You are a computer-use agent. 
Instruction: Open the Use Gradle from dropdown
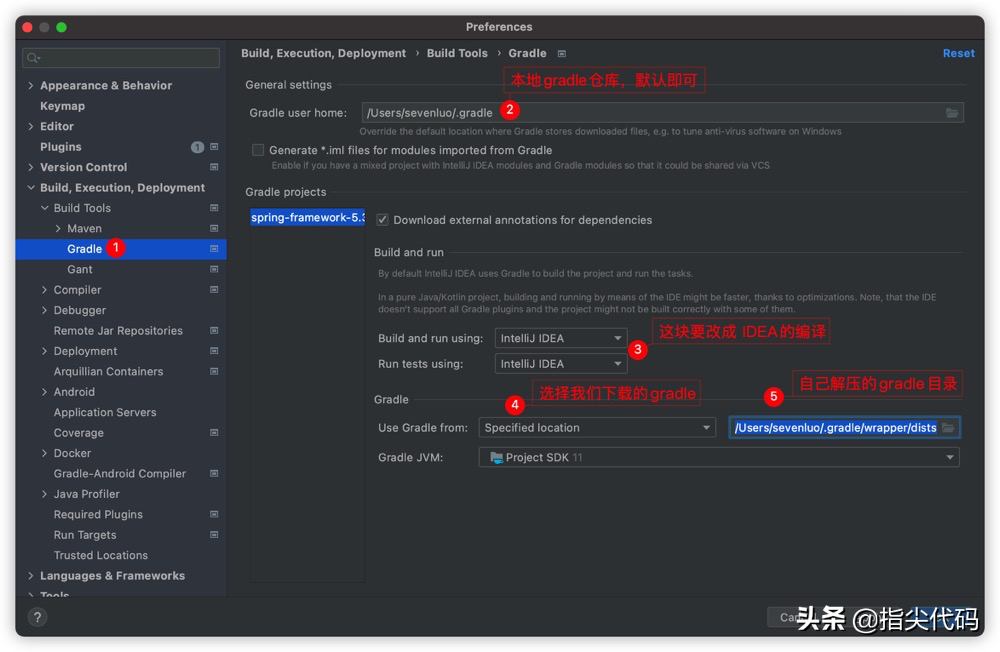coord(596,428)
